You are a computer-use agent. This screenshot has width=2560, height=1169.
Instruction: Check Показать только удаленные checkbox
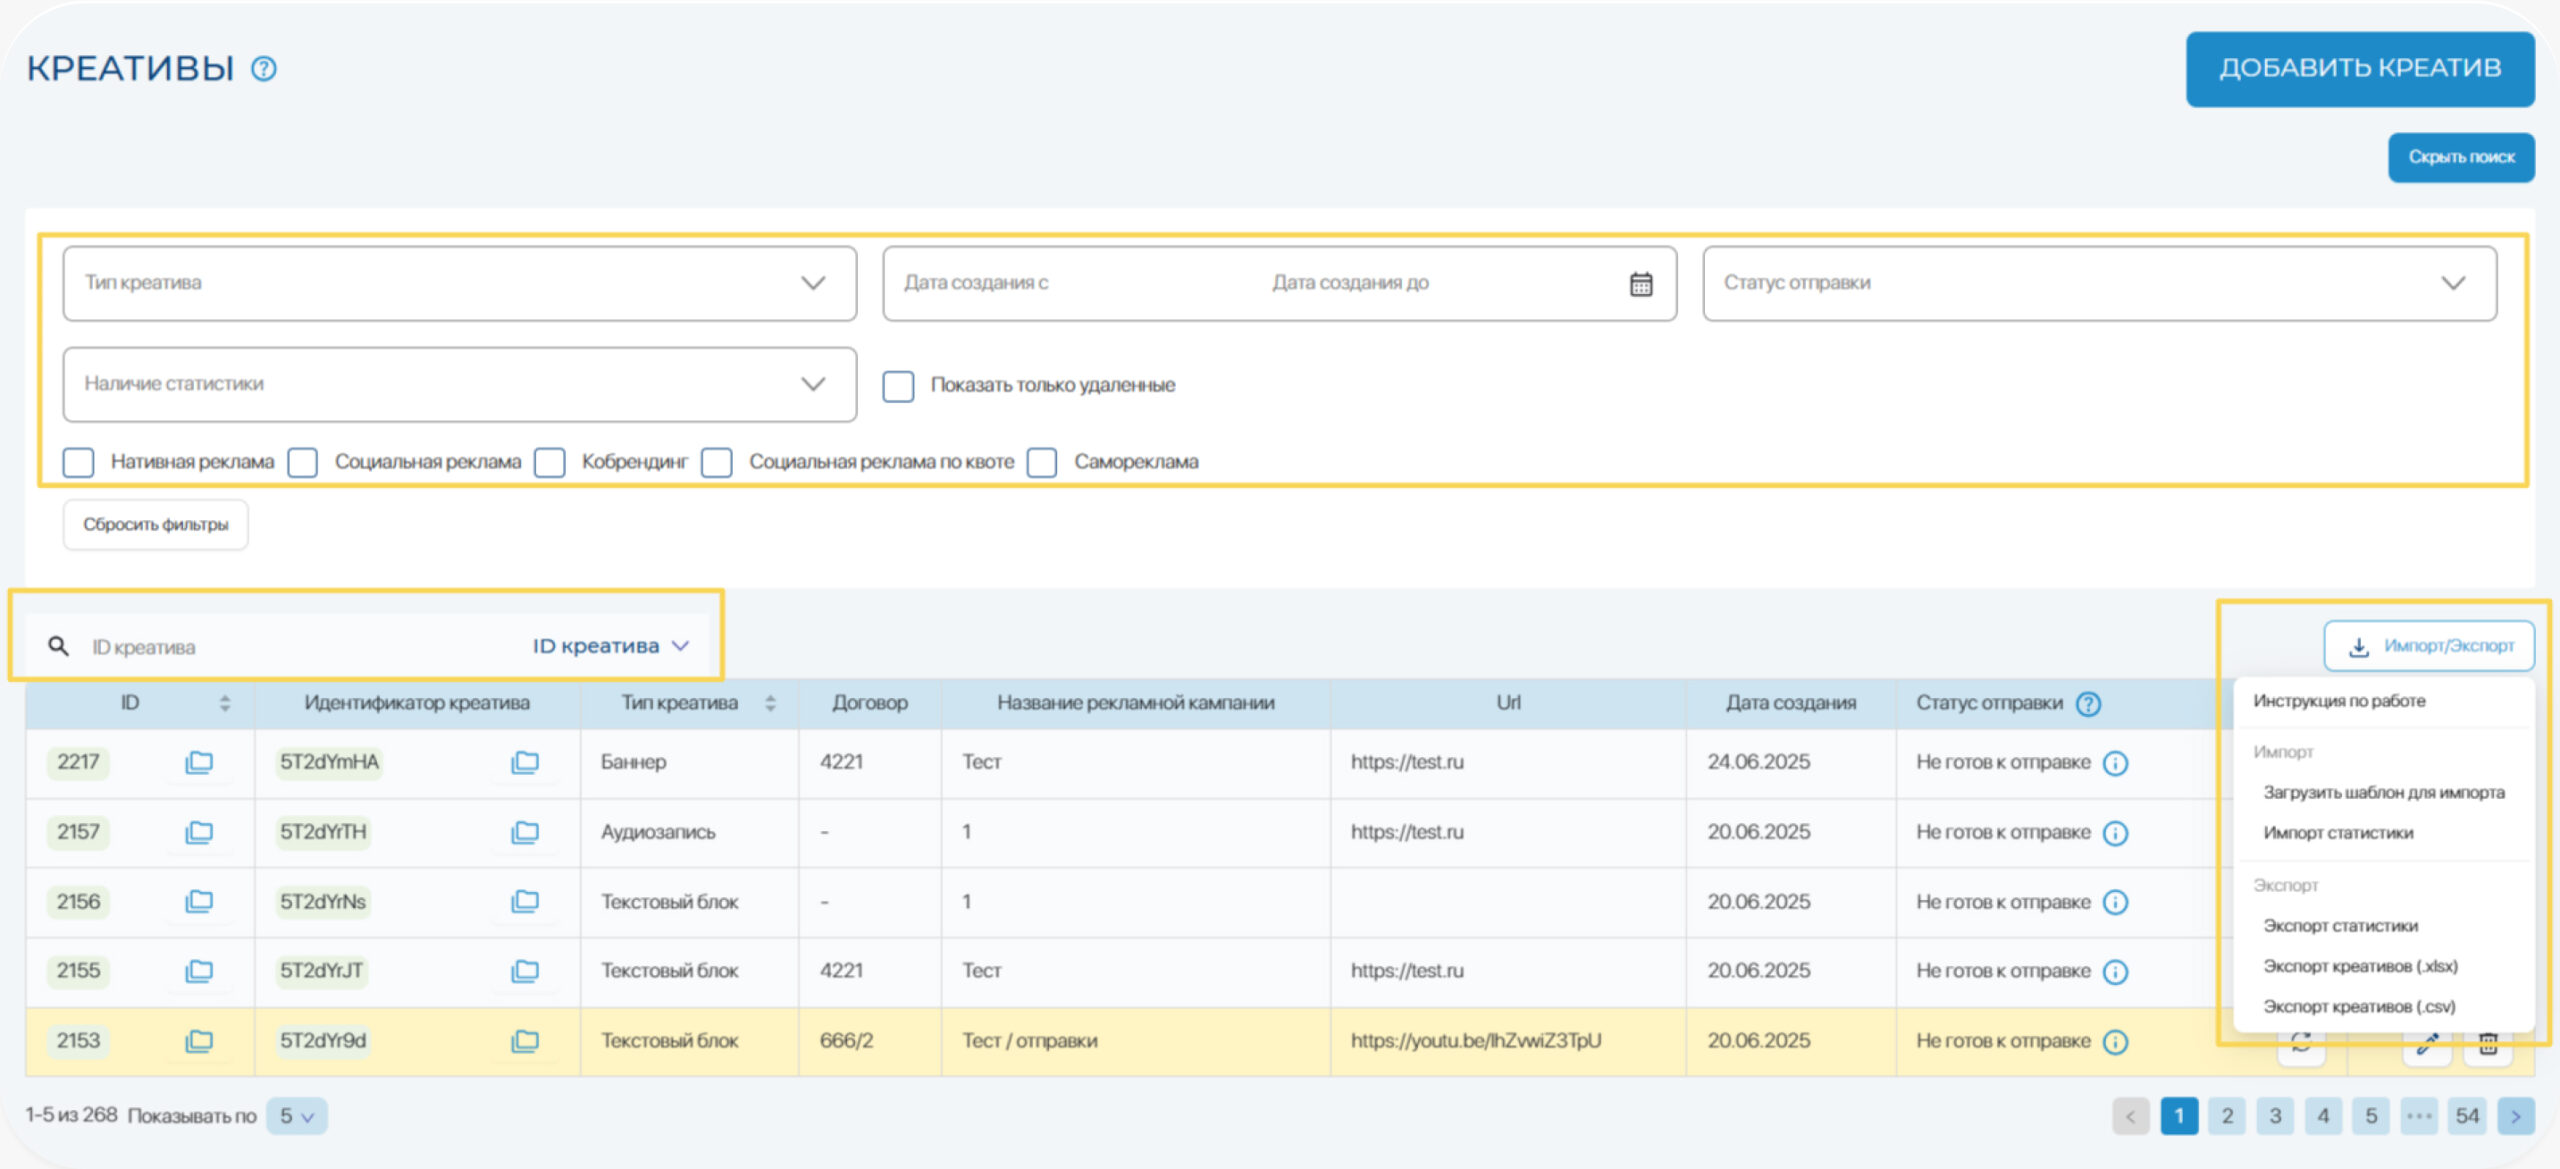(898, 386)
